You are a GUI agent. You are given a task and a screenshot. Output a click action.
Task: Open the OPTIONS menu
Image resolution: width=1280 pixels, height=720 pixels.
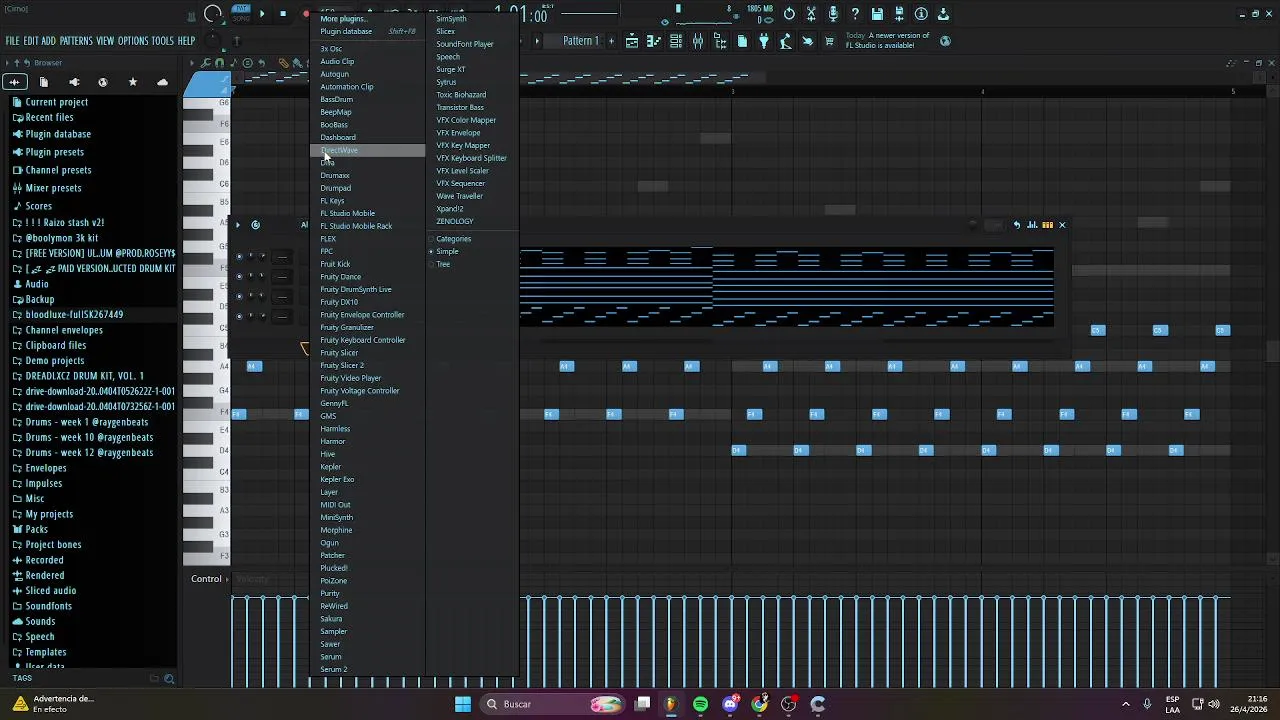pyautogui.click(x=133, y=41)
